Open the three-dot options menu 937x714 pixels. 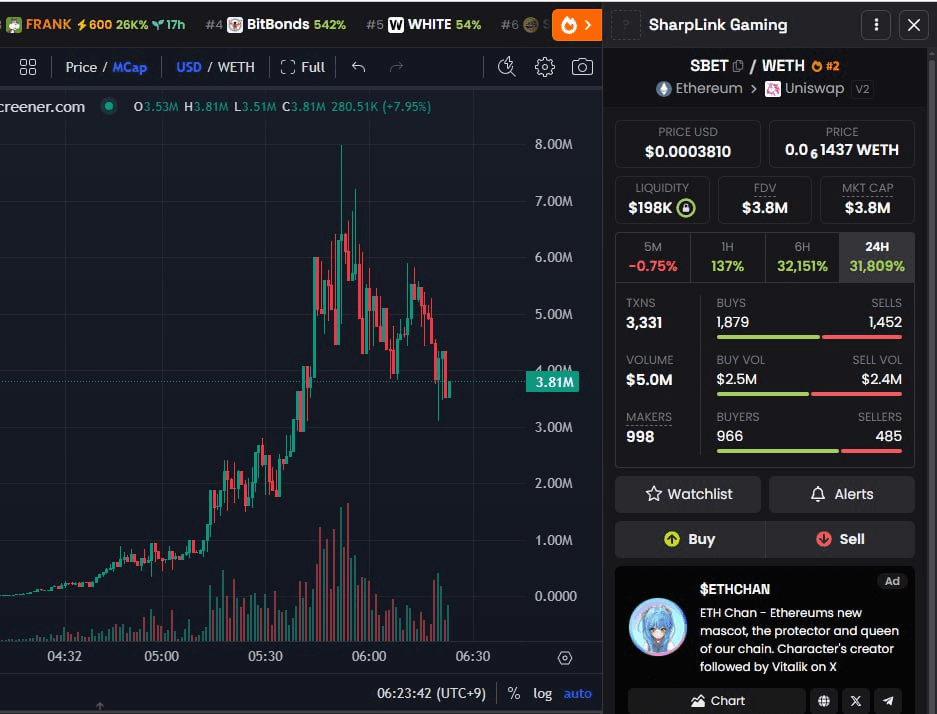click(x=876, y=25)
